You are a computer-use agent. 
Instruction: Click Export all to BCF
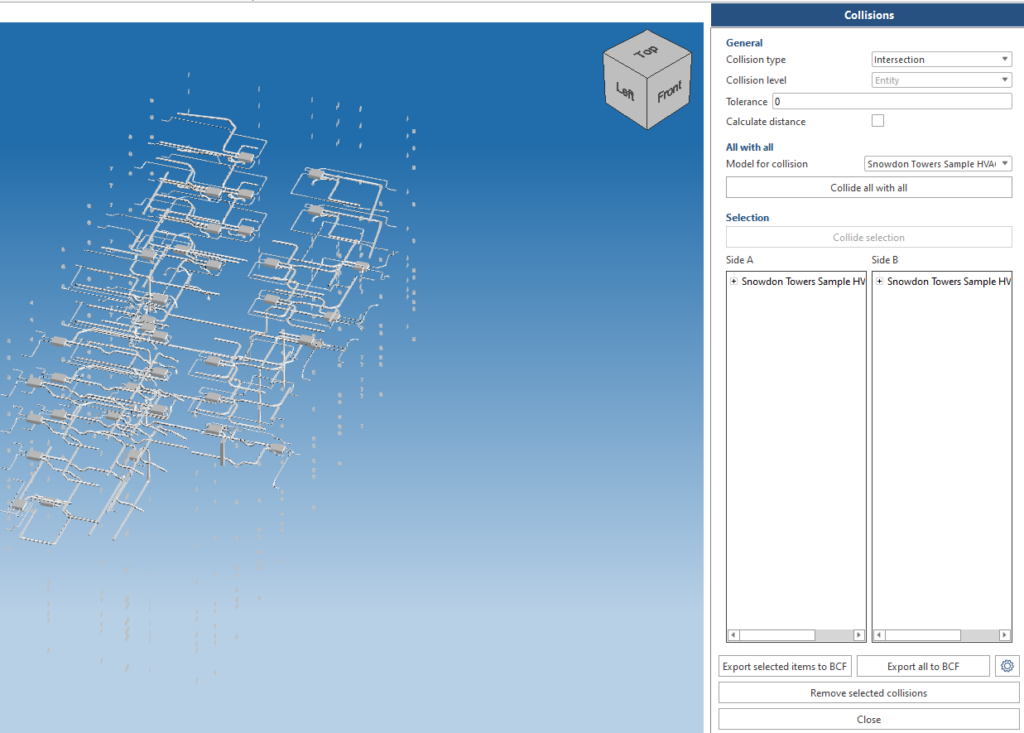[922, 665]
